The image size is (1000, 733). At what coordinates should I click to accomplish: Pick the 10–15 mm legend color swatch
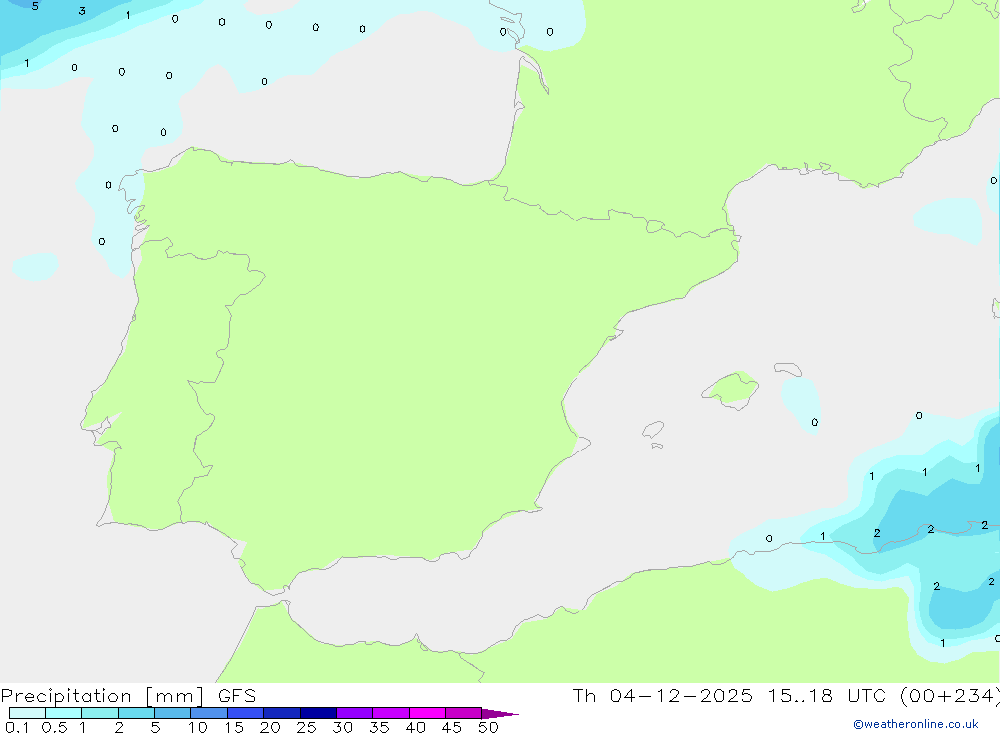coord(209,713)
